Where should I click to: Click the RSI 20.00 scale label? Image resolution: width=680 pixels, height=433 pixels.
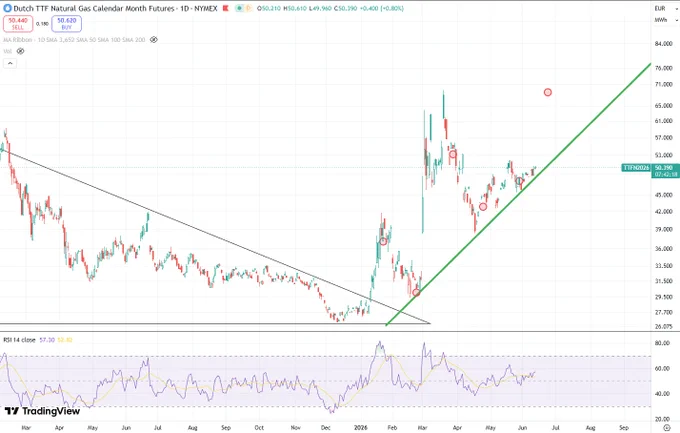662,419
